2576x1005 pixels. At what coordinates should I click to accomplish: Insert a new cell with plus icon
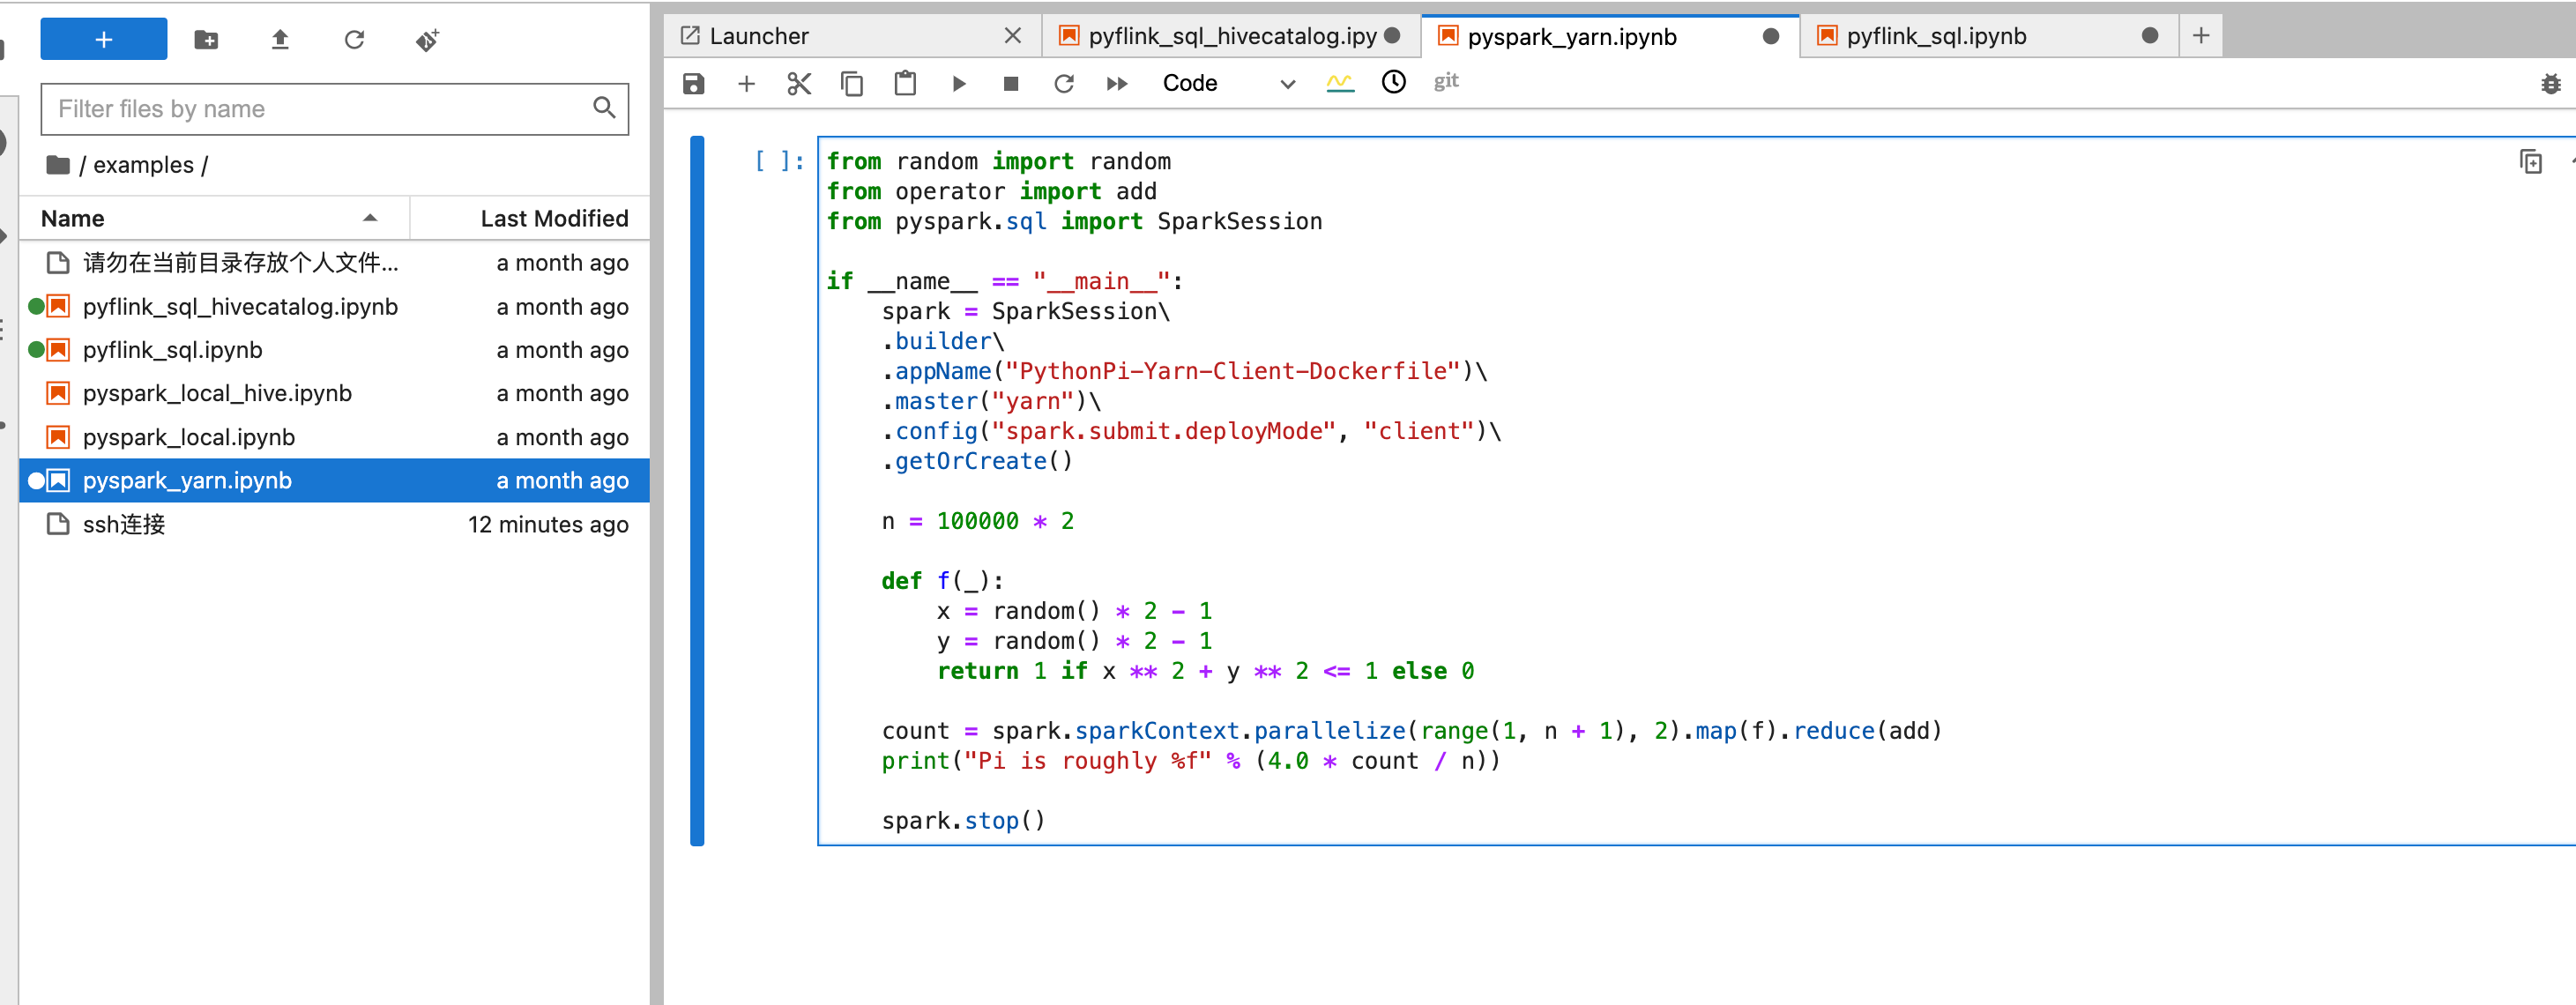click(746, 84)
